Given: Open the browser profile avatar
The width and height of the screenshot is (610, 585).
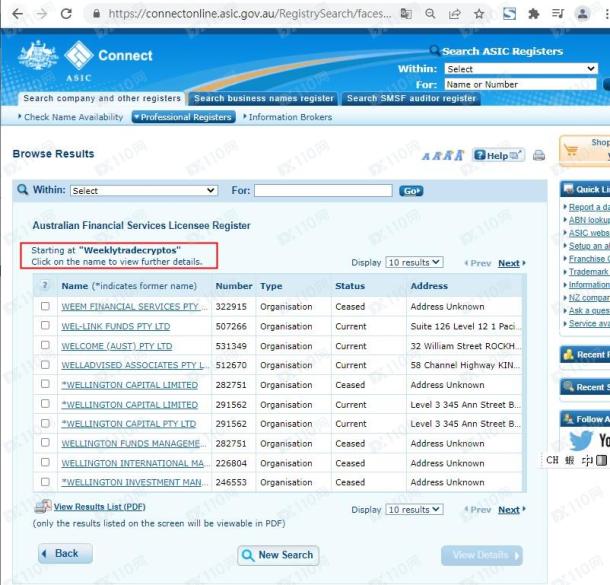Looking at the screenshot, I should coord(582,14).
